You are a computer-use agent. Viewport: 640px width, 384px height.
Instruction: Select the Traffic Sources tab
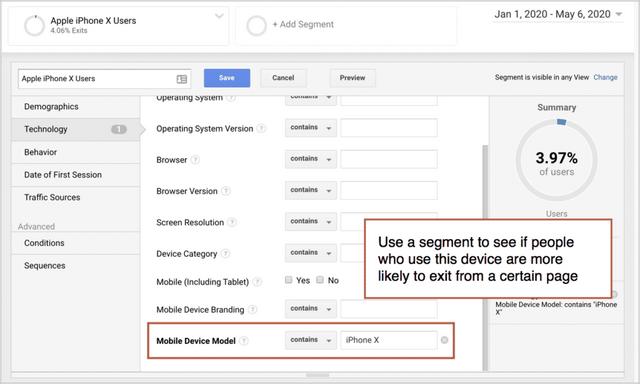(76, 198)
